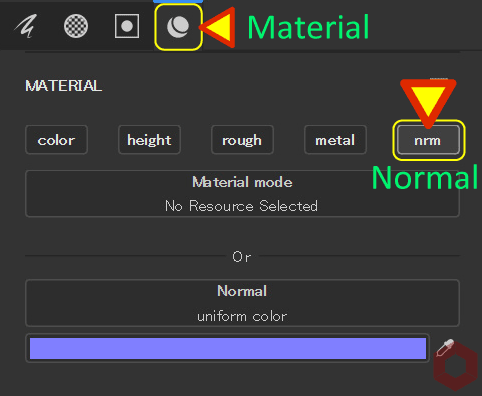Toggle the color channel button

pyautogui.click(x=56, y=140)
